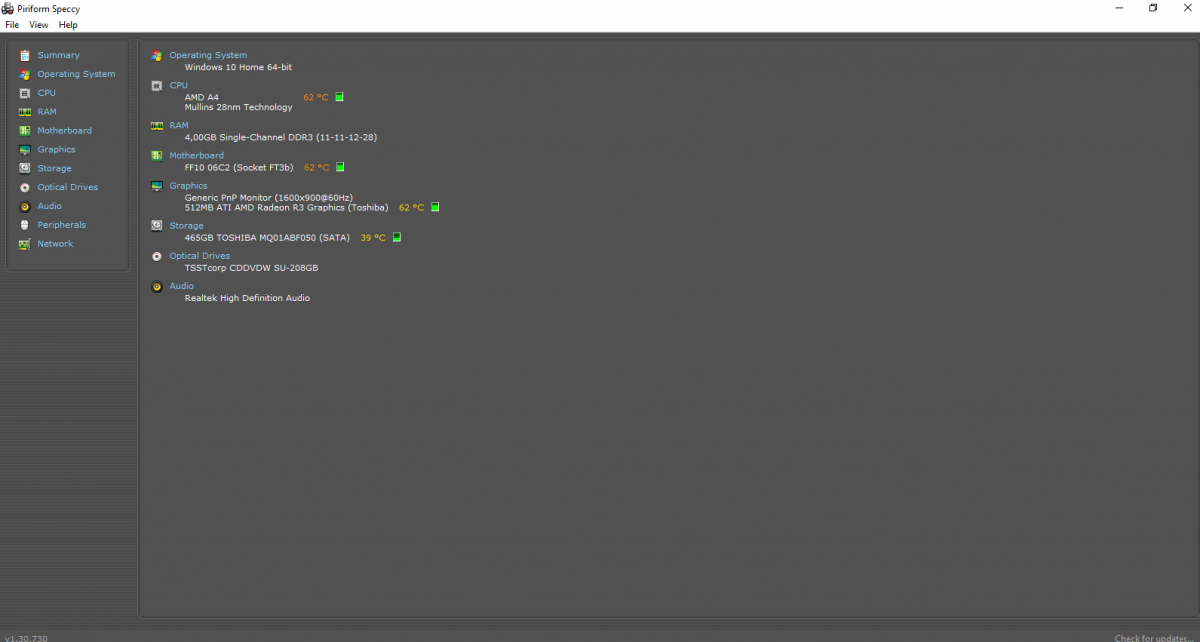Click the Operating System heading link
This screenshot has width=1200, height=642.
[x=208, y=55]
